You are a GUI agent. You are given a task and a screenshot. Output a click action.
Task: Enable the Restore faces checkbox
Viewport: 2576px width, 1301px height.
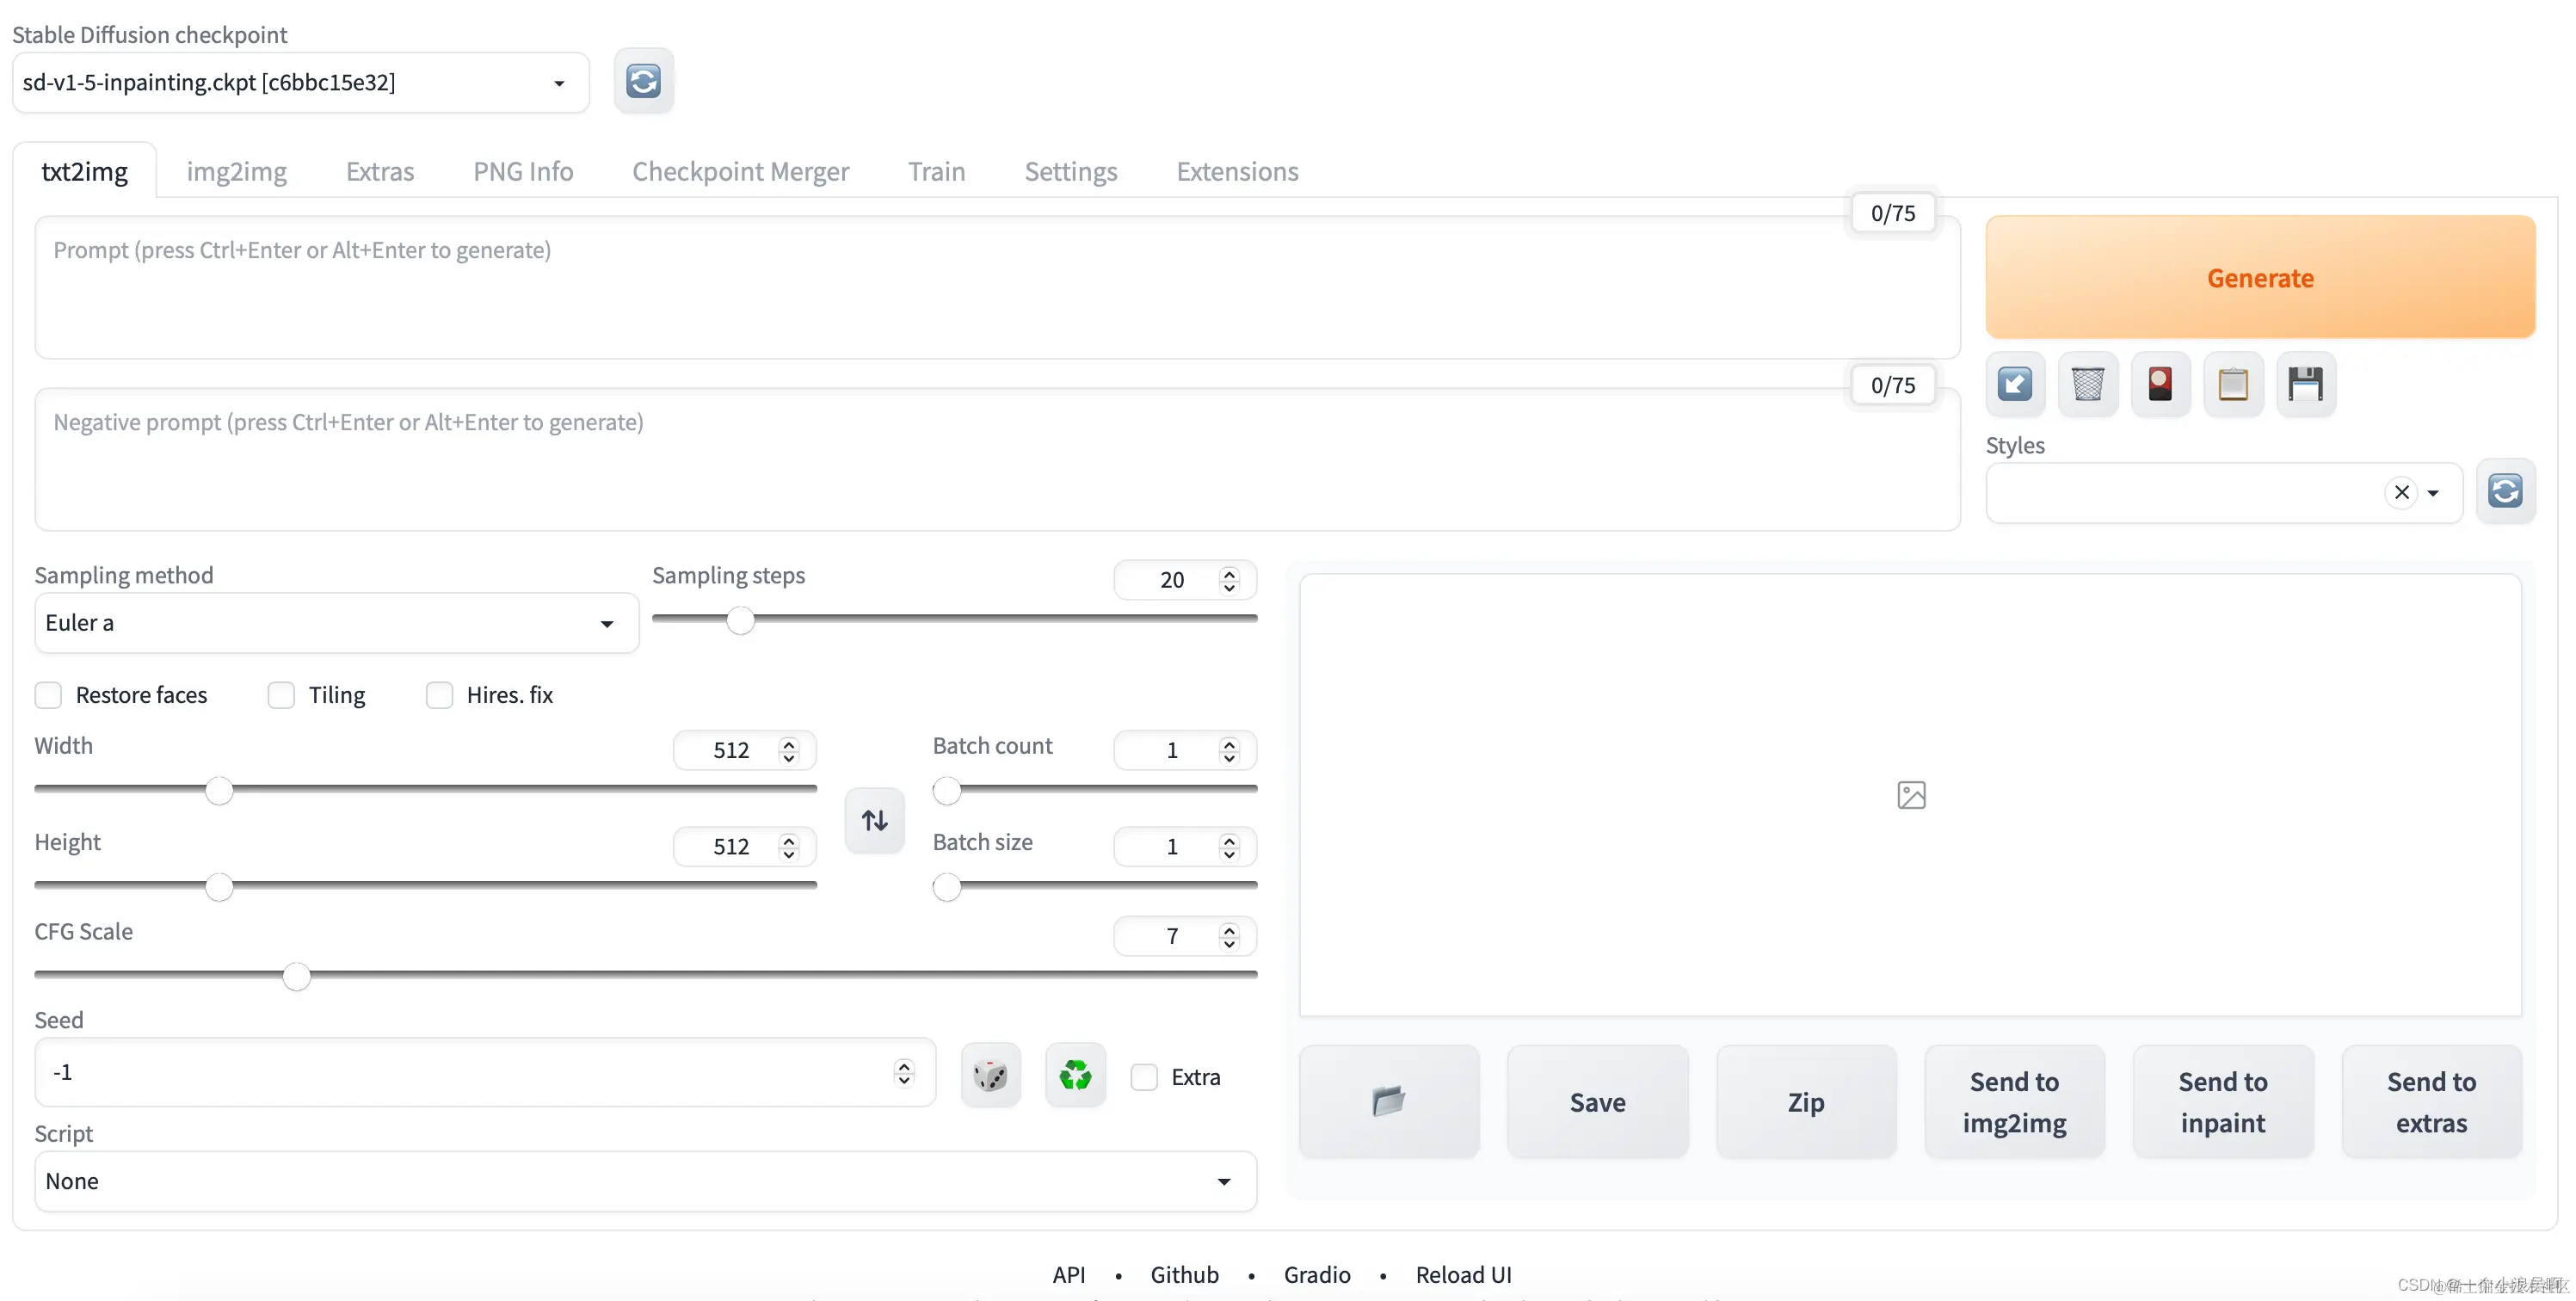pyautogui.click(x=48, y=695)
